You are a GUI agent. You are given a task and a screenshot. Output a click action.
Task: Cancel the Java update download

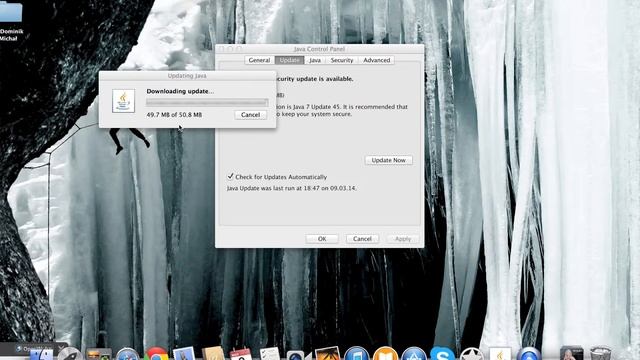[x=251, y=115]
